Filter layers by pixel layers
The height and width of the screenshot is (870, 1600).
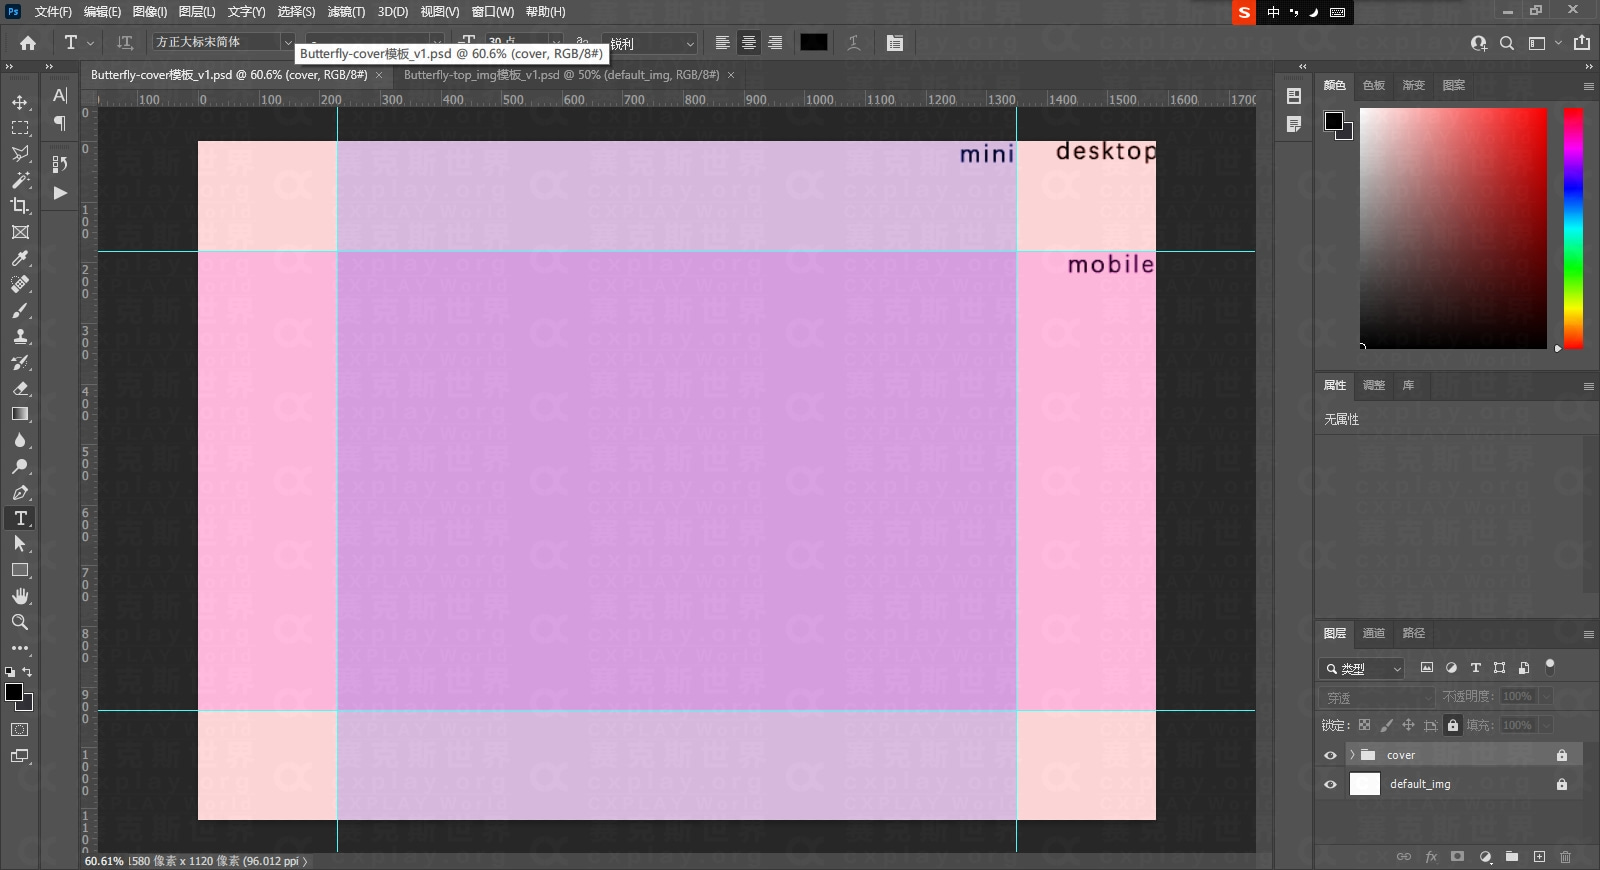tap(1427, 668)
